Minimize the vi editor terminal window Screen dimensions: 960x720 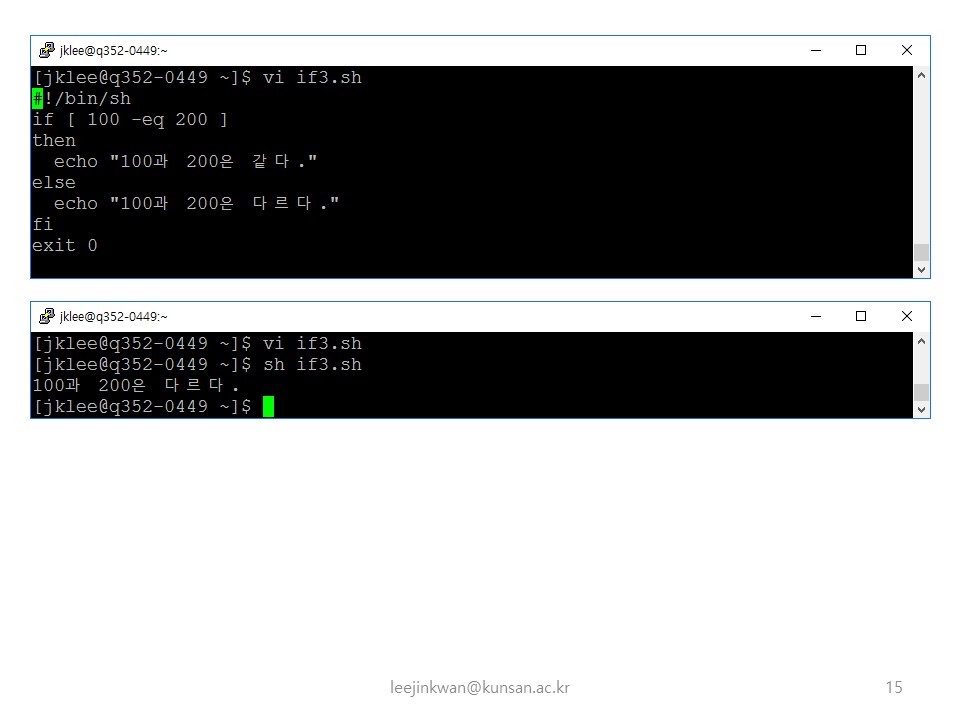point(815,50)
